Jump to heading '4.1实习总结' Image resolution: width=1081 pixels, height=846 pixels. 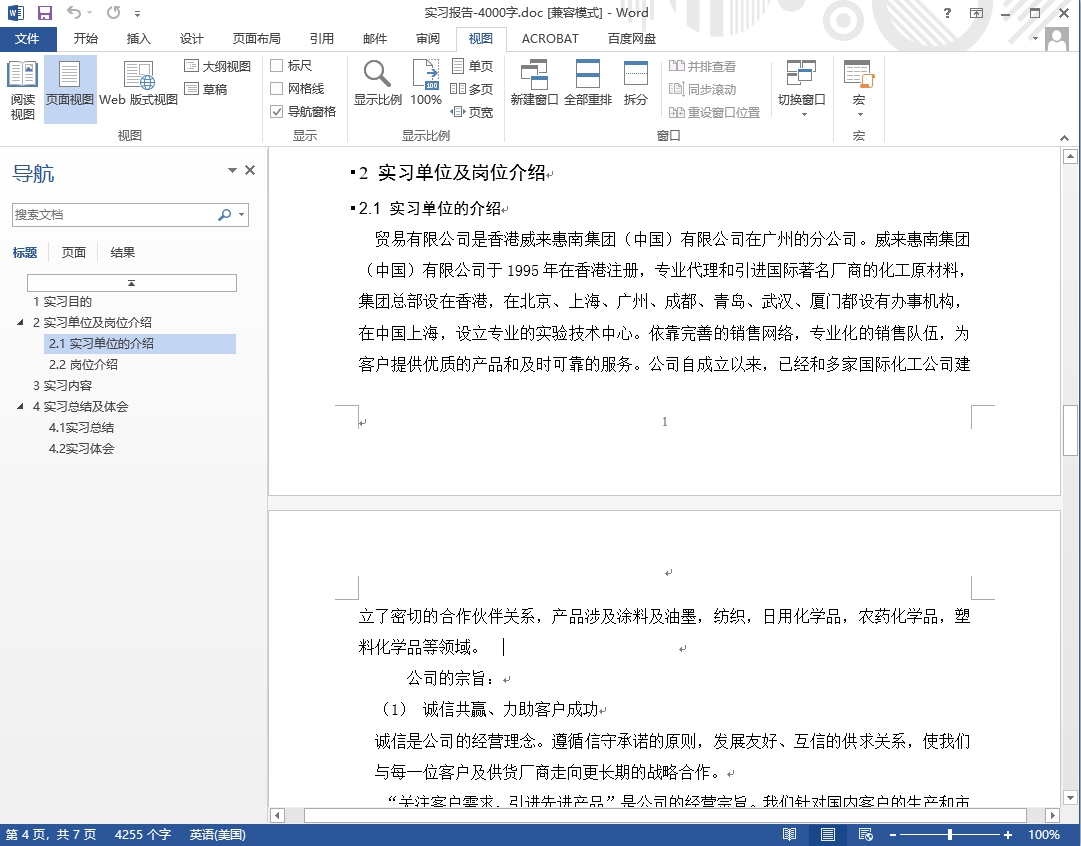(81, 428)
